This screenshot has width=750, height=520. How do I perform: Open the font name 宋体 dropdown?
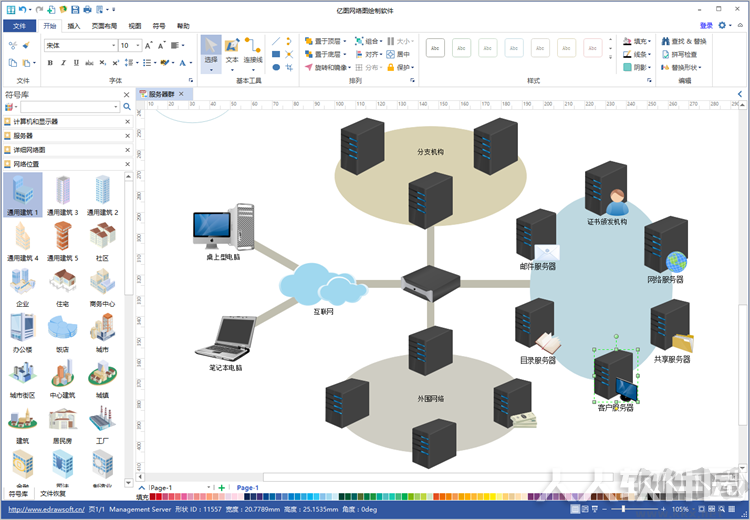pos(114,45)
